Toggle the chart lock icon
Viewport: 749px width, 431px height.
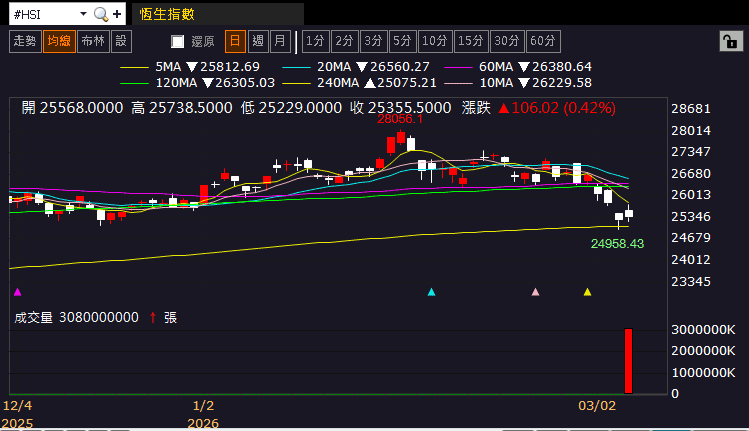[x=731, y=42]
